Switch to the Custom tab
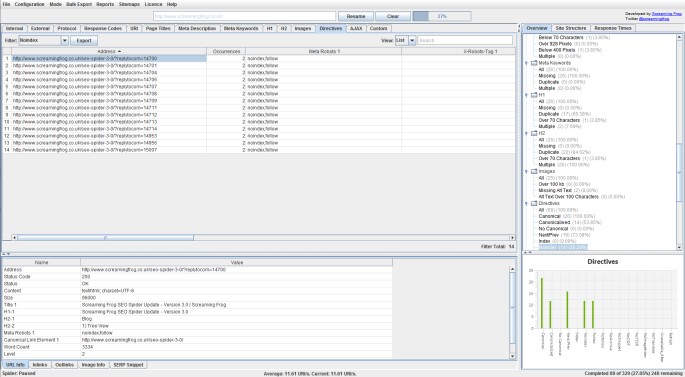The image size is (685, 377). click(378, 28)
